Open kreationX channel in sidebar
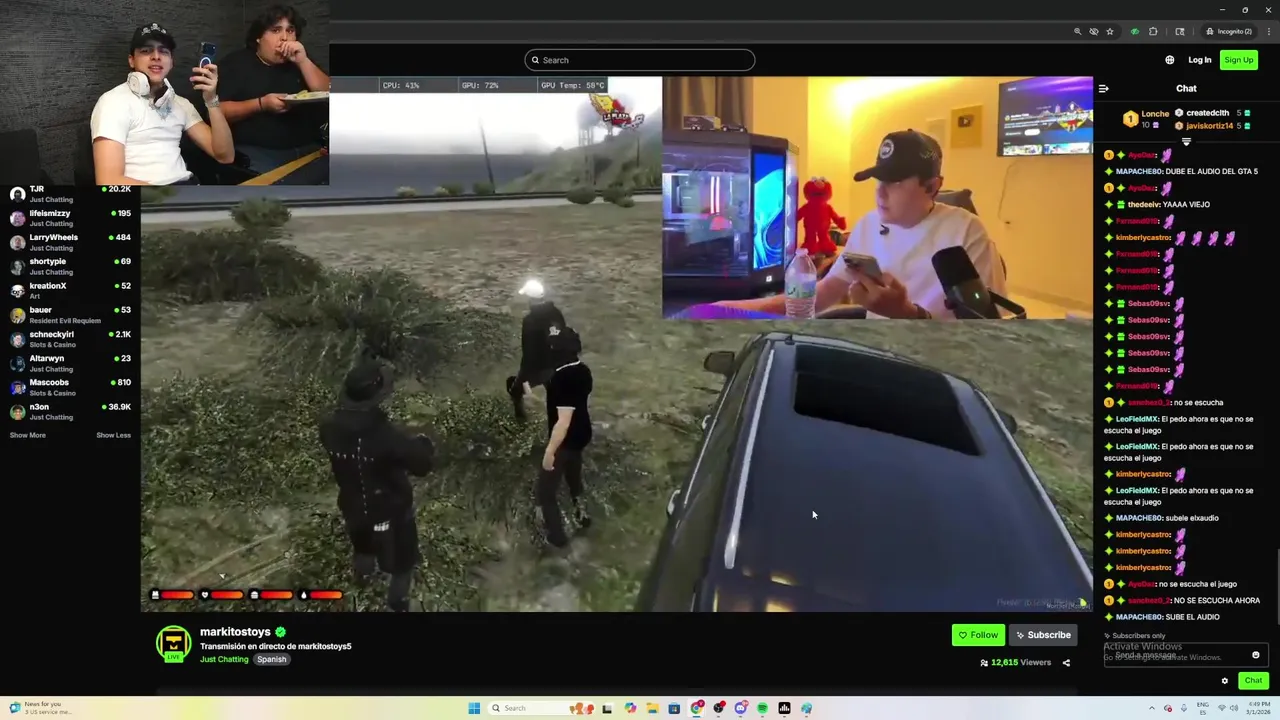The width and height of the screenshot is (1280, 720). click(x=70, y=290)
